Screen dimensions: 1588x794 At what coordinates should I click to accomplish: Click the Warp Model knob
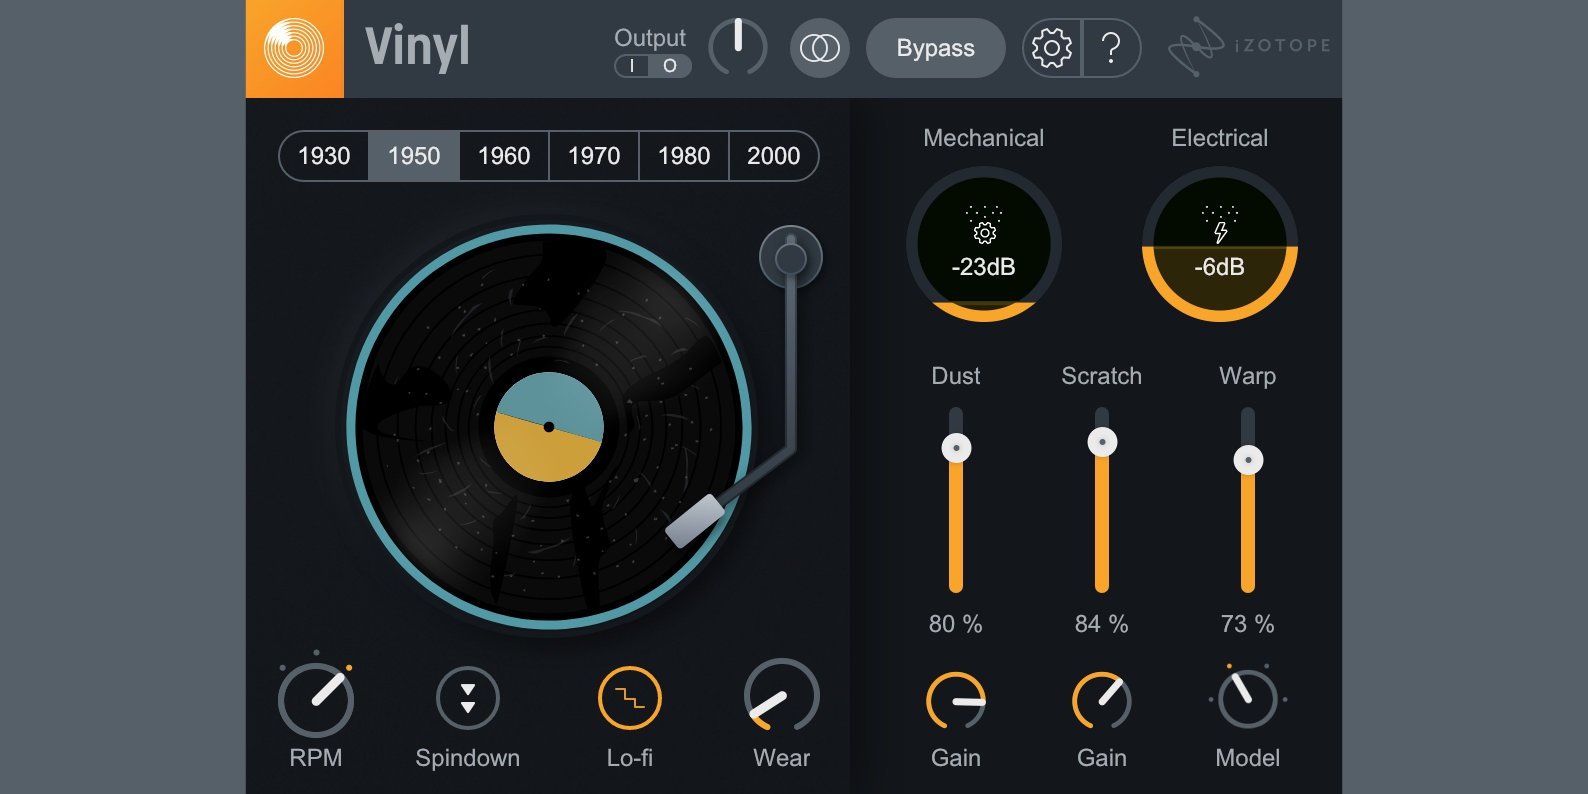[1247, 698]
